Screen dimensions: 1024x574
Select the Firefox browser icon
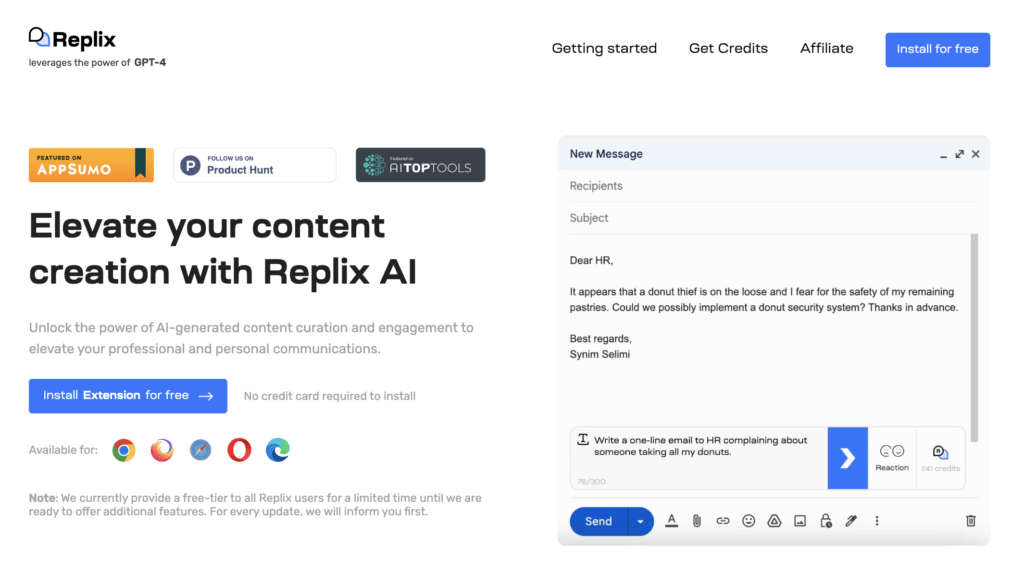pyautogui.click(x=162, y=450)
